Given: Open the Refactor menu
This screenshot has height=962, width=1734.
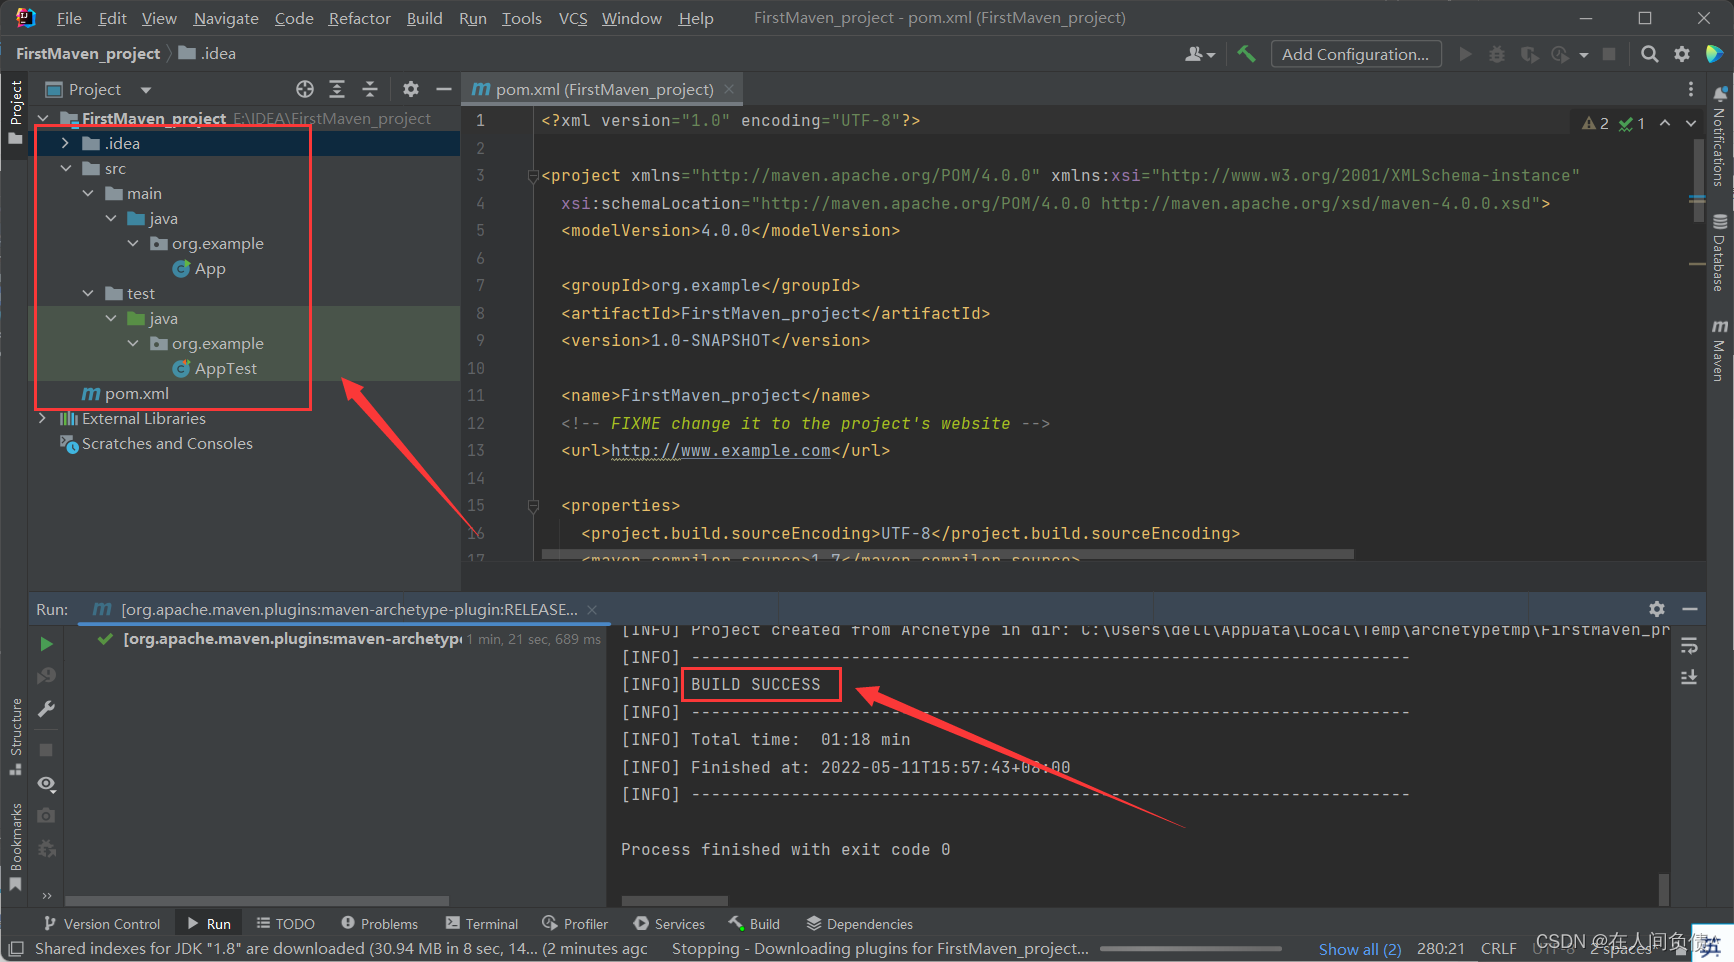Looking at the screenshot, I should [359, 18].
